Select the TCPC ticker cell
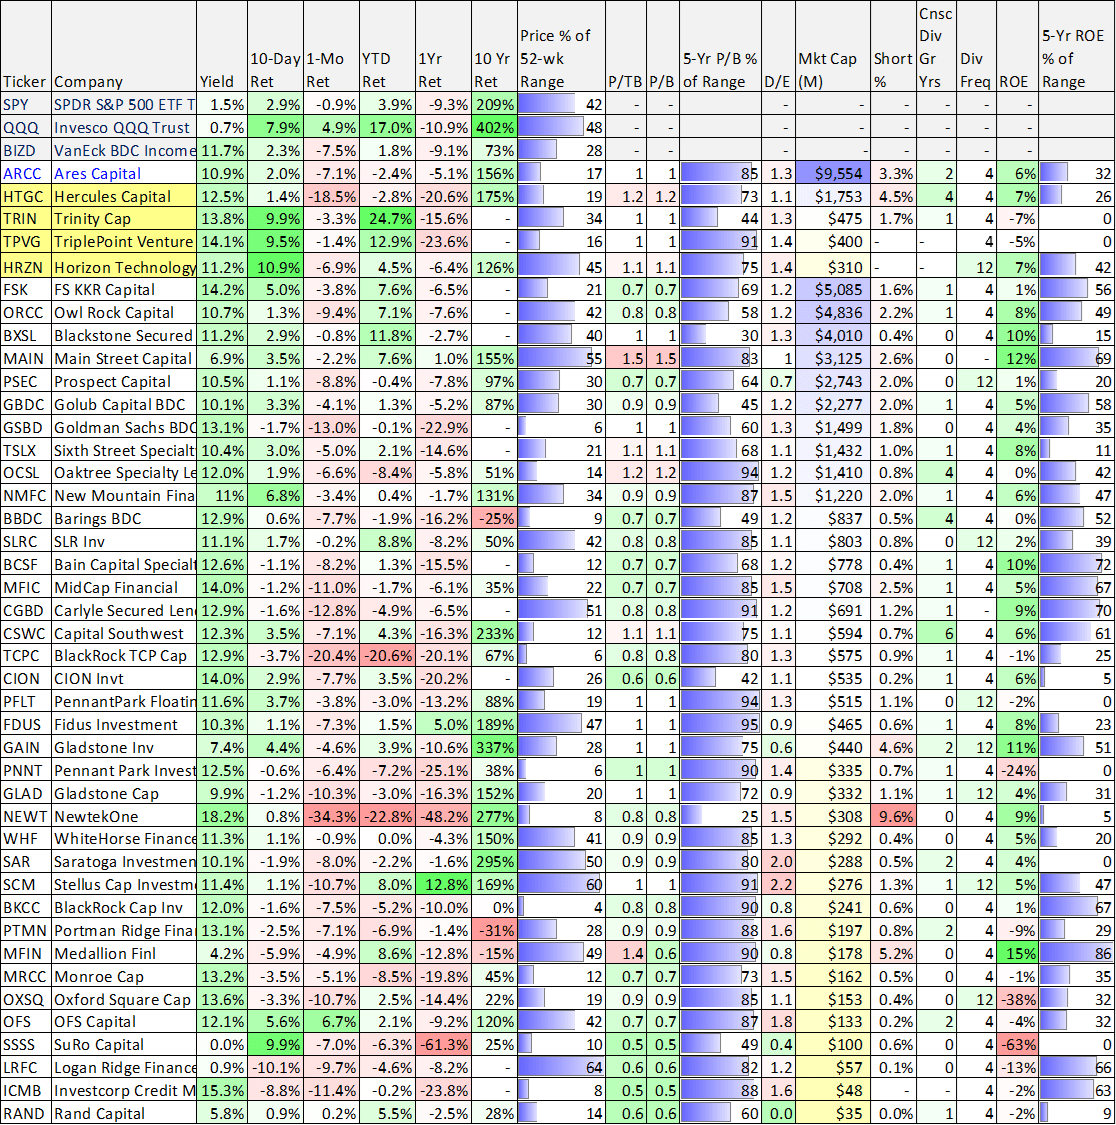 (25, 656)
